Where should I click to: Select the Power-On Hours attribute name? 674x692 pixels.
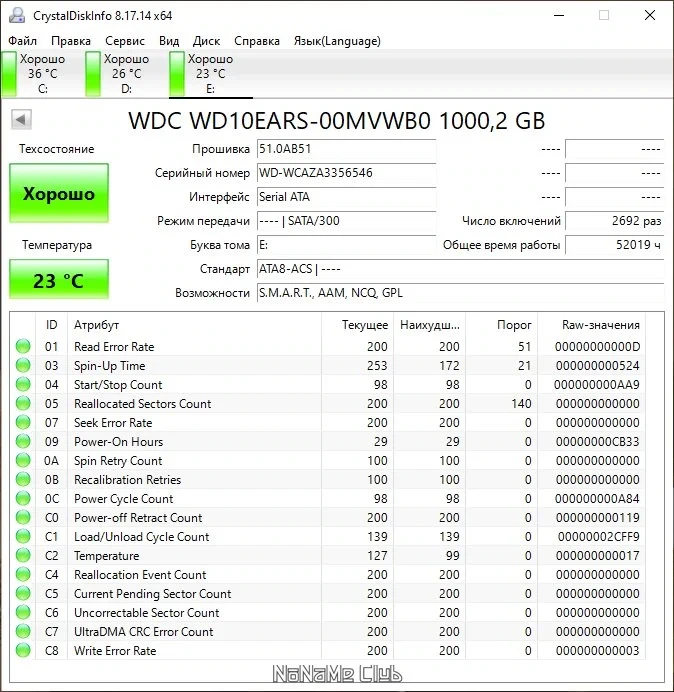pyautogui.click(x=118, y=442)
